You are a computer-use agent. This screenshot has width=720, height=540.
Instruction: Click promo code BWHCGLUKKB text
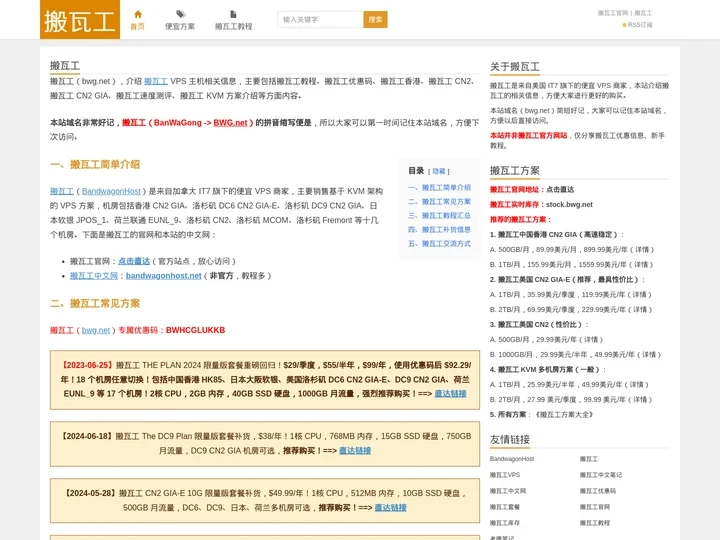pos(195,330)
